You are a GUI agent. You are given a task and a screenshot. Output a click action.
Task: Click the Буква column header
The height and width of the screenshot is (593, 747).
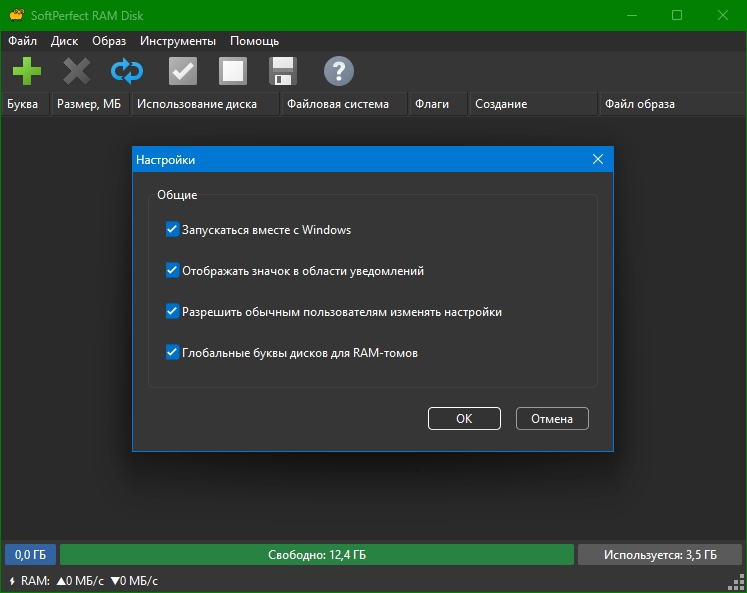(25, 104)
